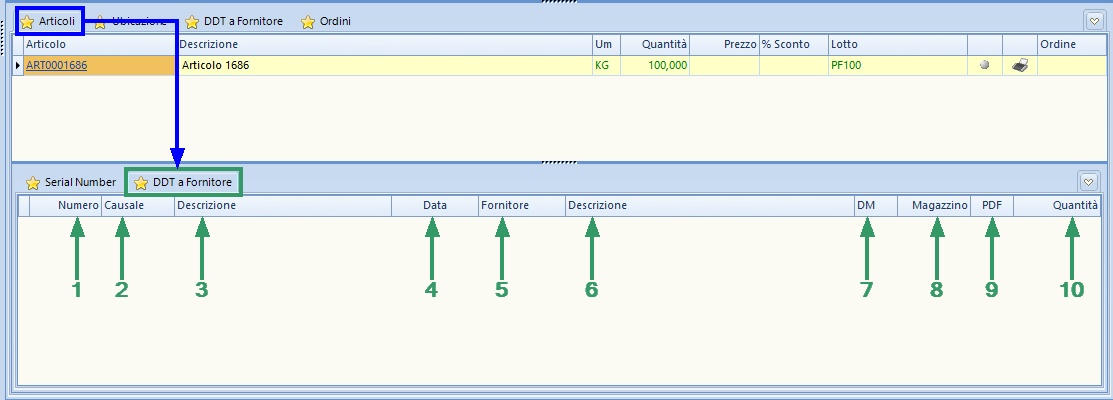Click the star icon on Serial Number tab

(x=33, y=183)
